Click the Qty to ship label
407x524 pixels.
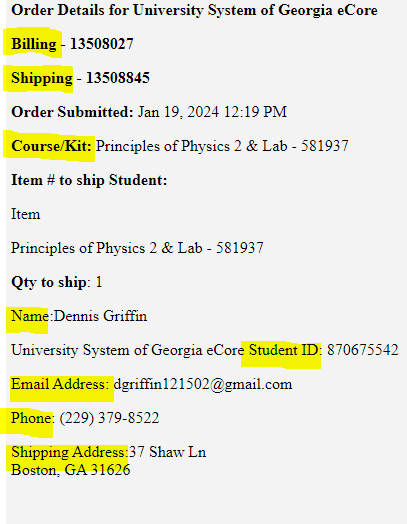pos(49,282)
